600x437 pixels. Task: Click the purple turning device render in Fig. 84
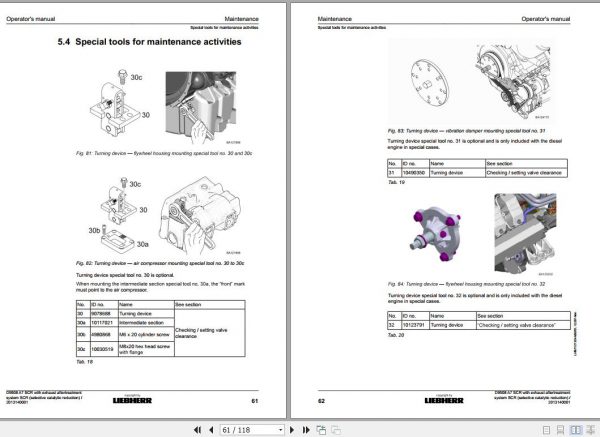click(436, 233)
